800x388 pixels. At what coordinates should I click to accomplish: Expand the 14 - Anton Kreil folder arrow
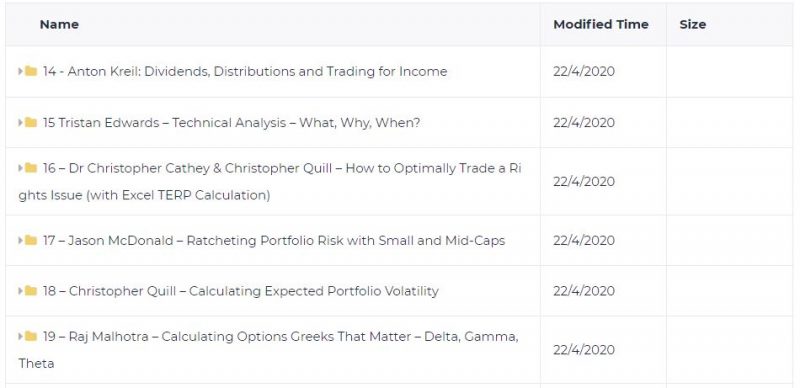click(20, 71)
